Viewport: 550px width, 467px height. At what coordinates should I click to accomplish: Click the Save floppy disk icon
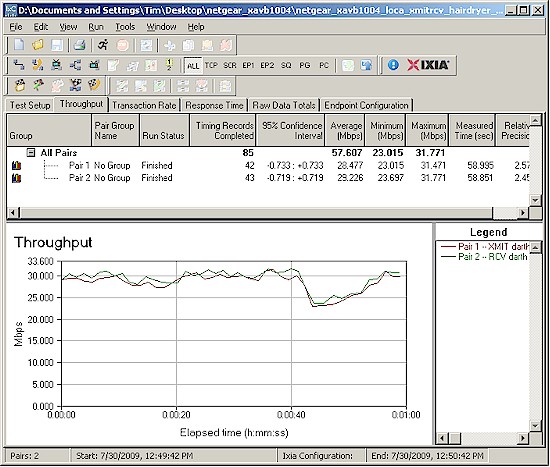click(x=56, y=45)
